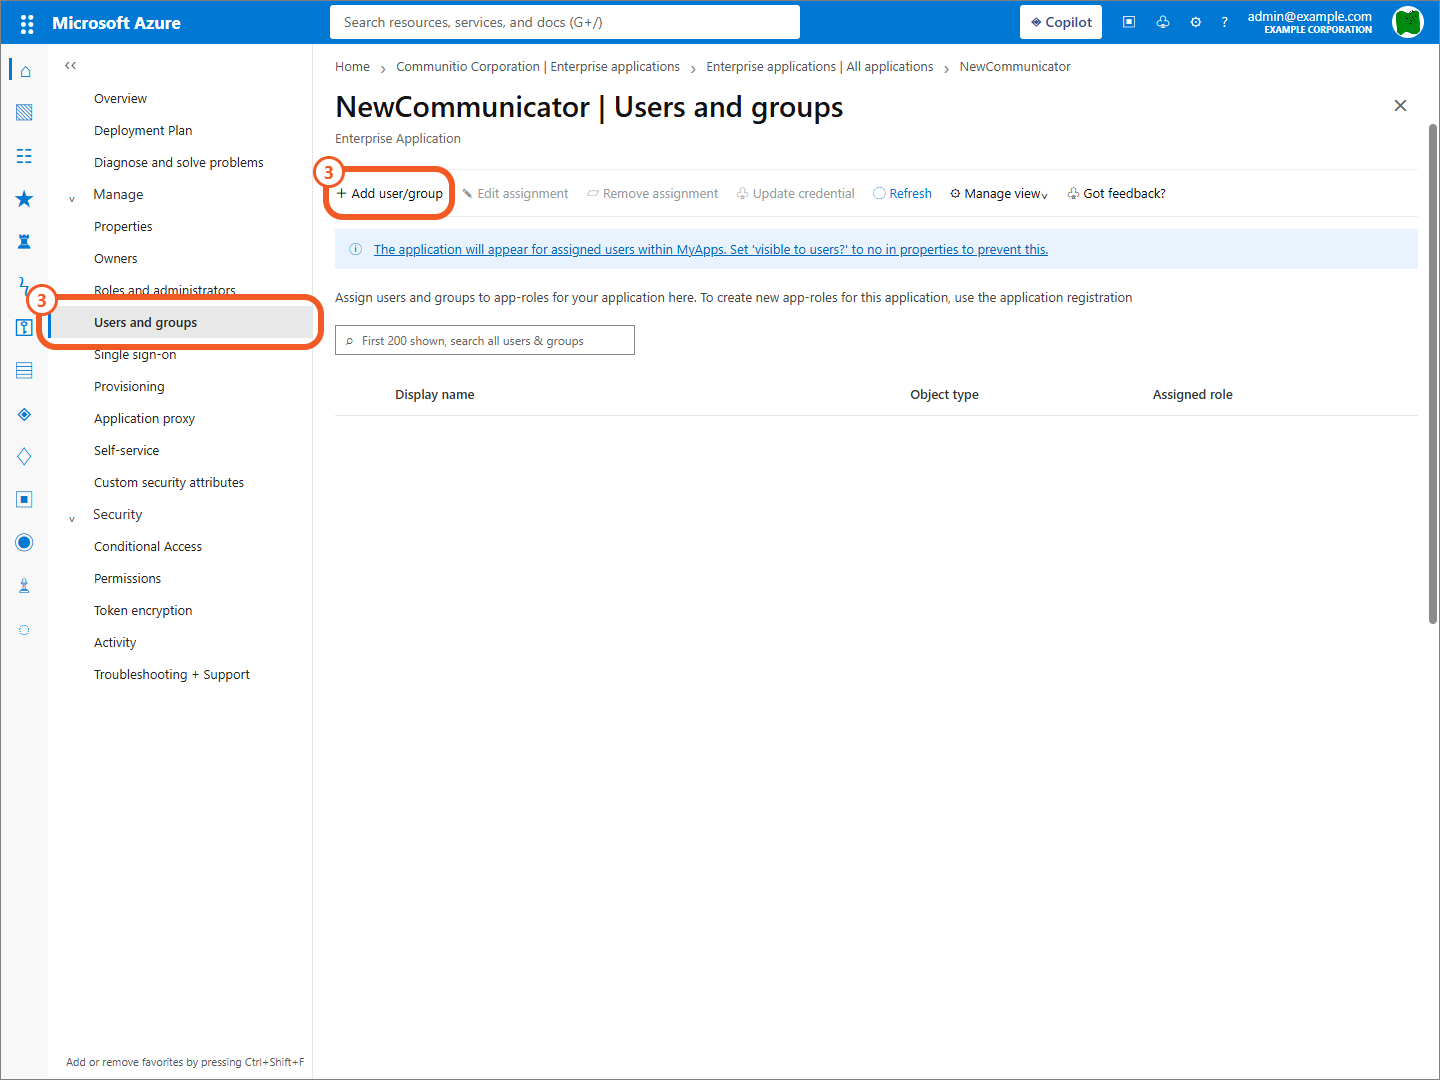
Task: Click Got feedback?
Action: [1116, 194]
